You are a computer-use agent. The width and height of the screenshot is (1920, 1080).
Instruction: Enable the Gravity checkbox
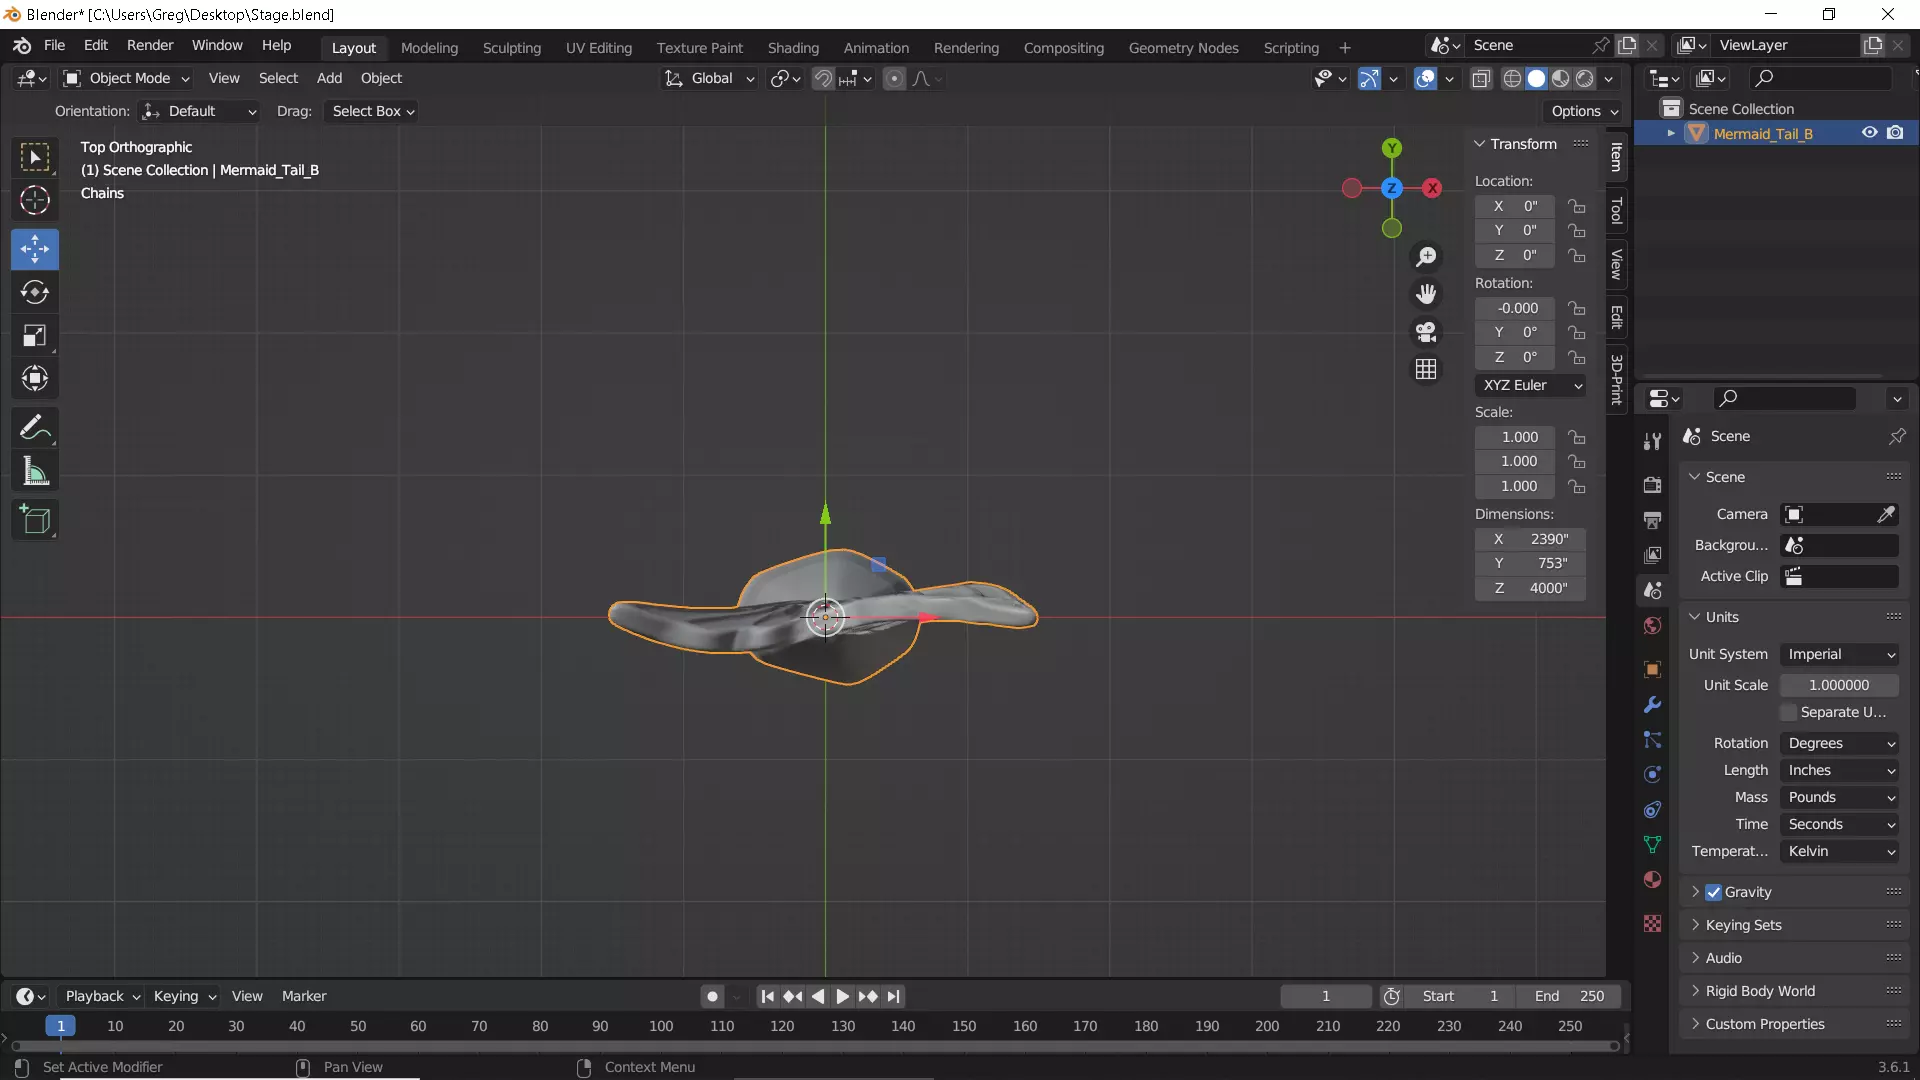(1714, 892)
